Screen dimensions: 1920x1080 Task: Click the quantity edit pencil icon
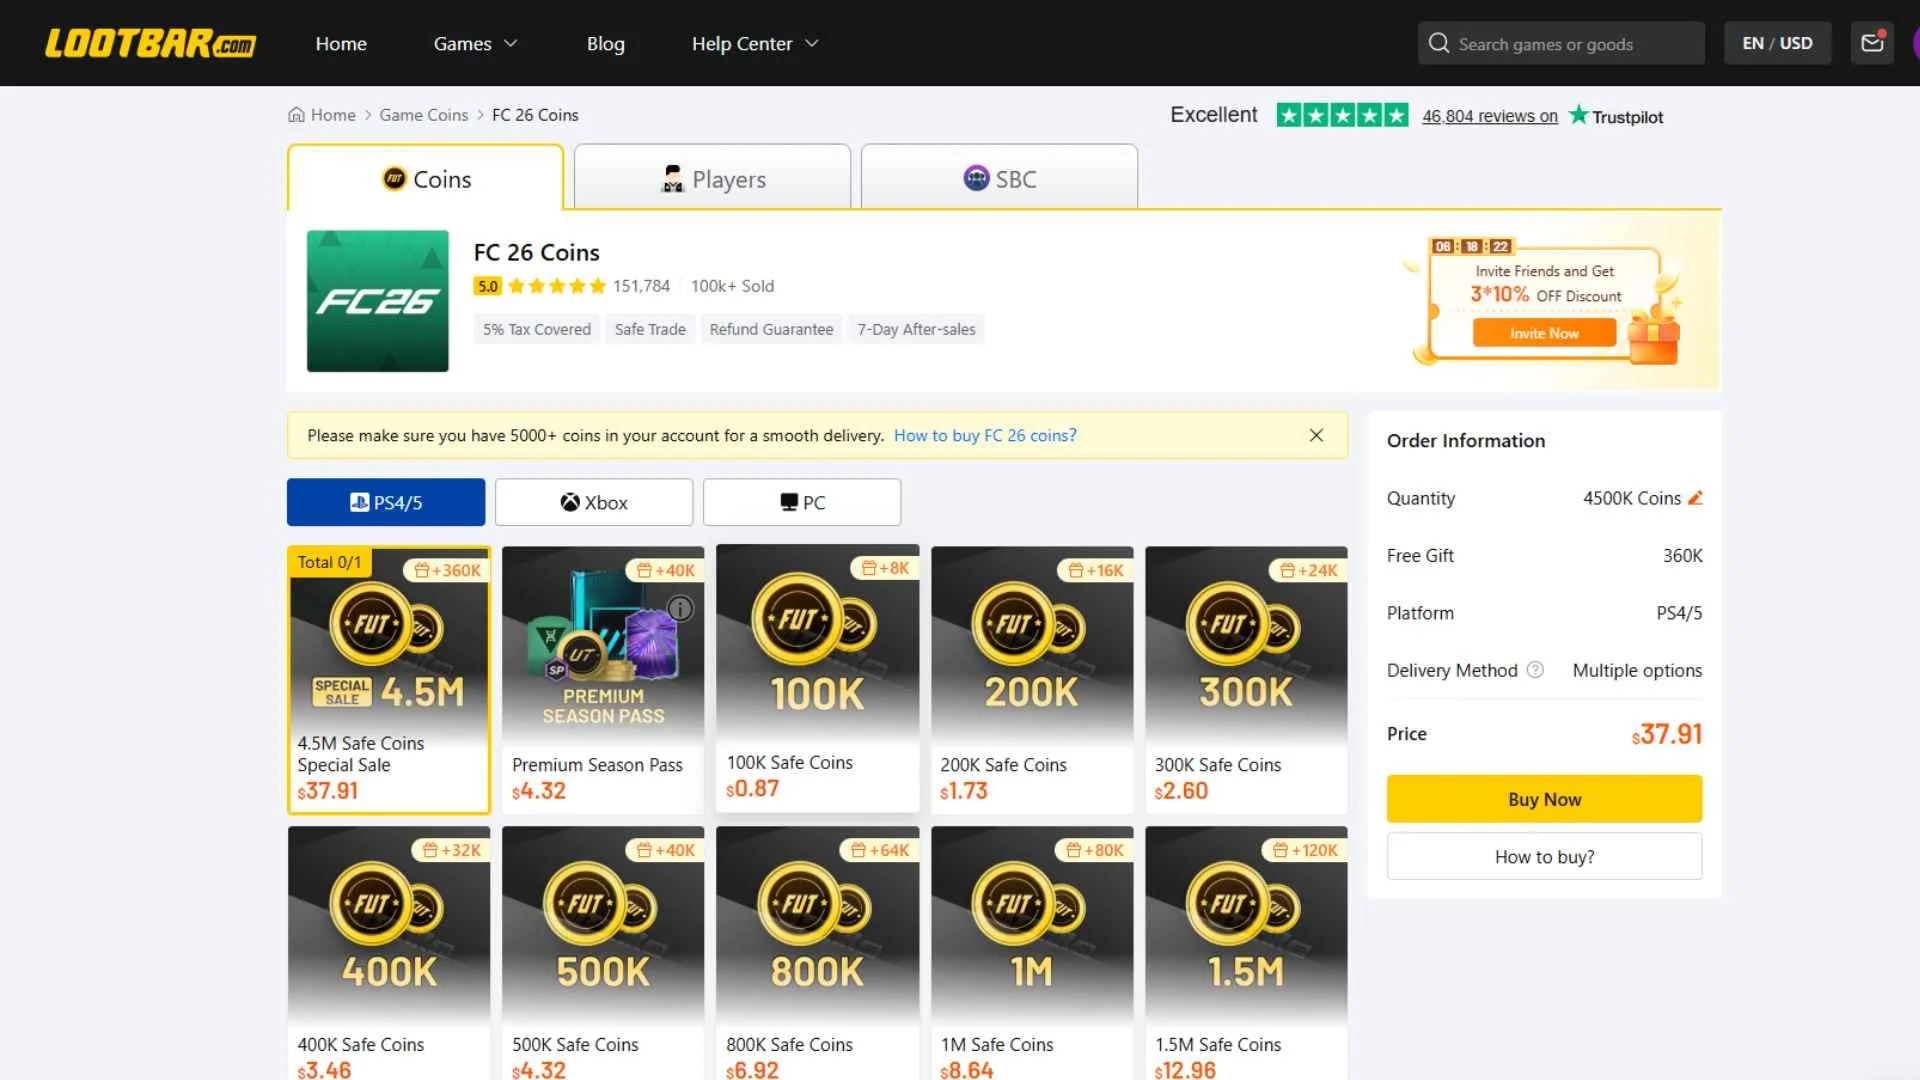[1695, 498]
